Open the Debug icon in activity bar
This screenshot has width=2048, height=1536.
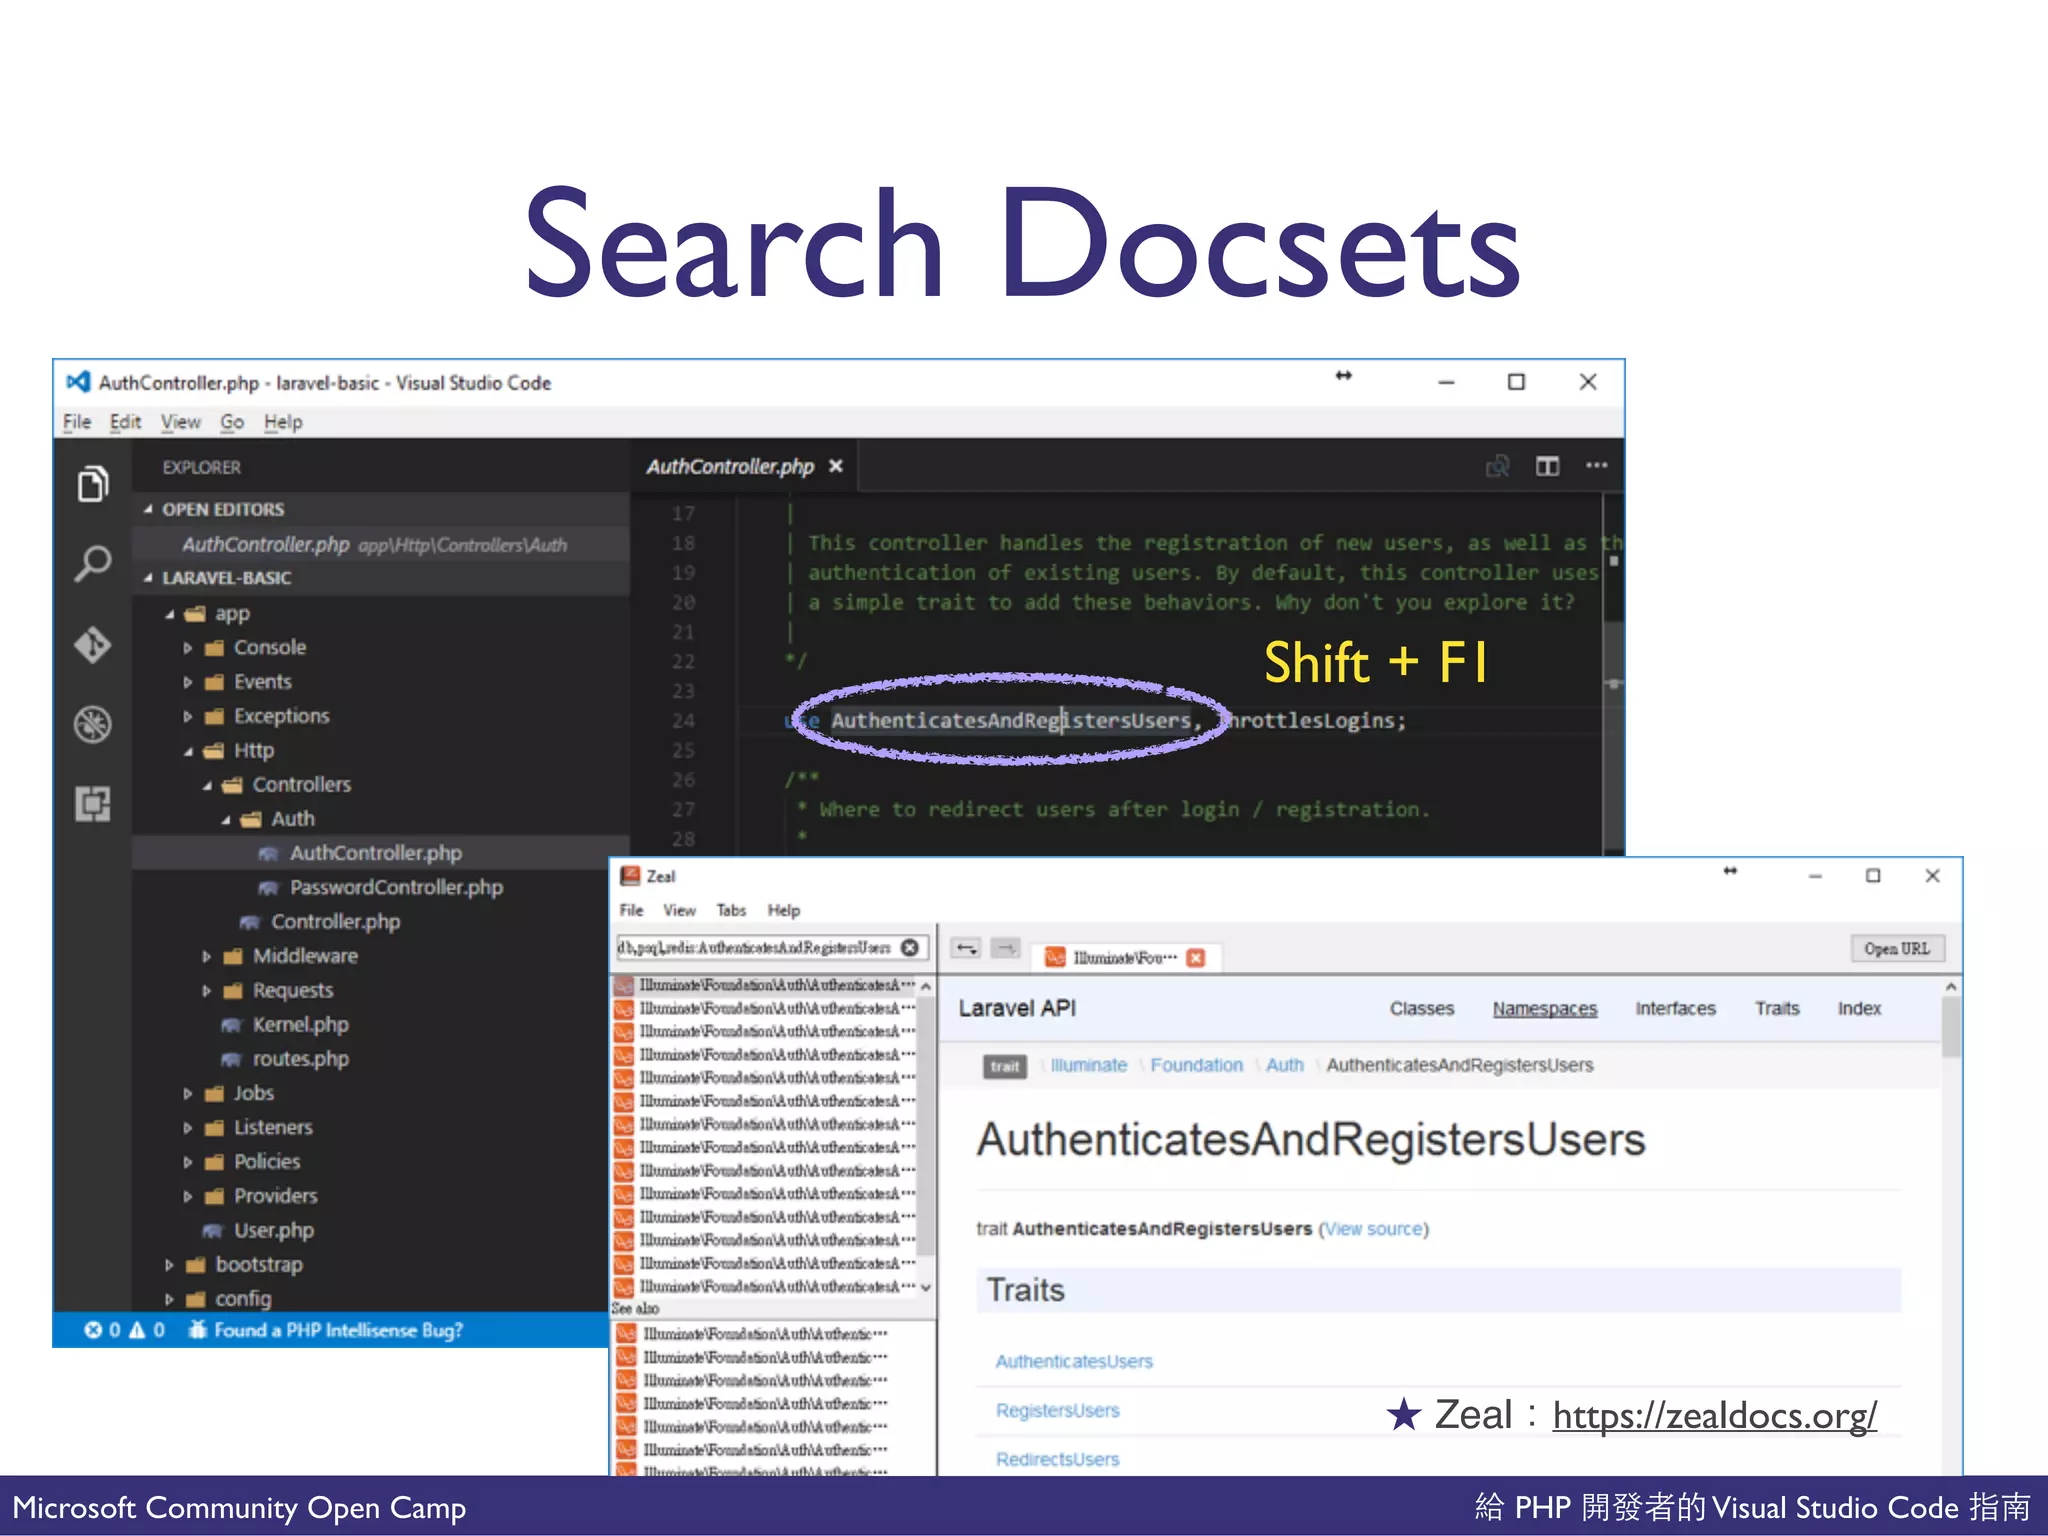(93, 724)
